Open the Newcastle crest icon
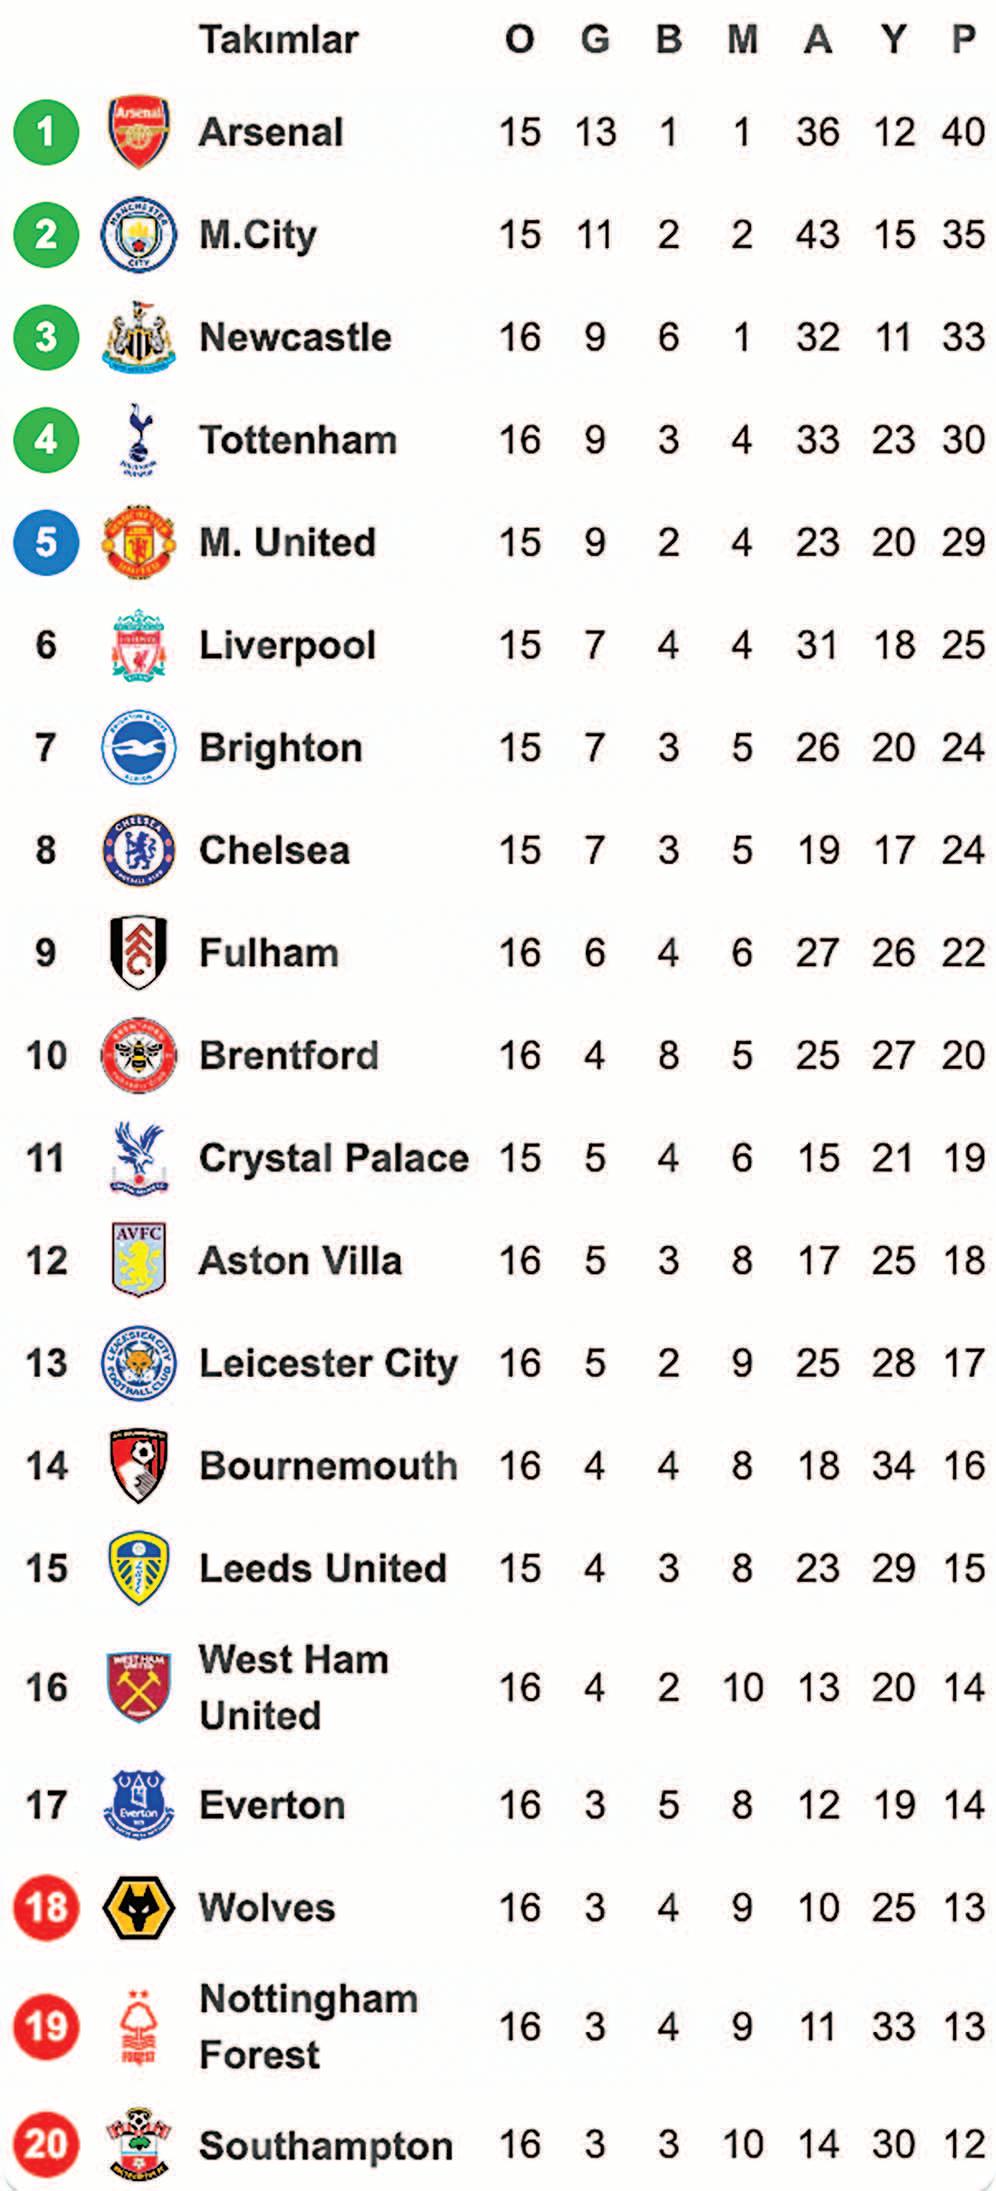996x2191 pixels. [x=139, y=337]
